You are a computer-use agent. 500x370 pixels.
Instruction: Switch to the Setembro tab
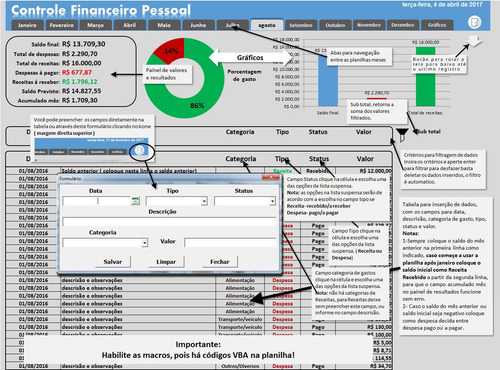pyautogui.click(x=301, y=25)
